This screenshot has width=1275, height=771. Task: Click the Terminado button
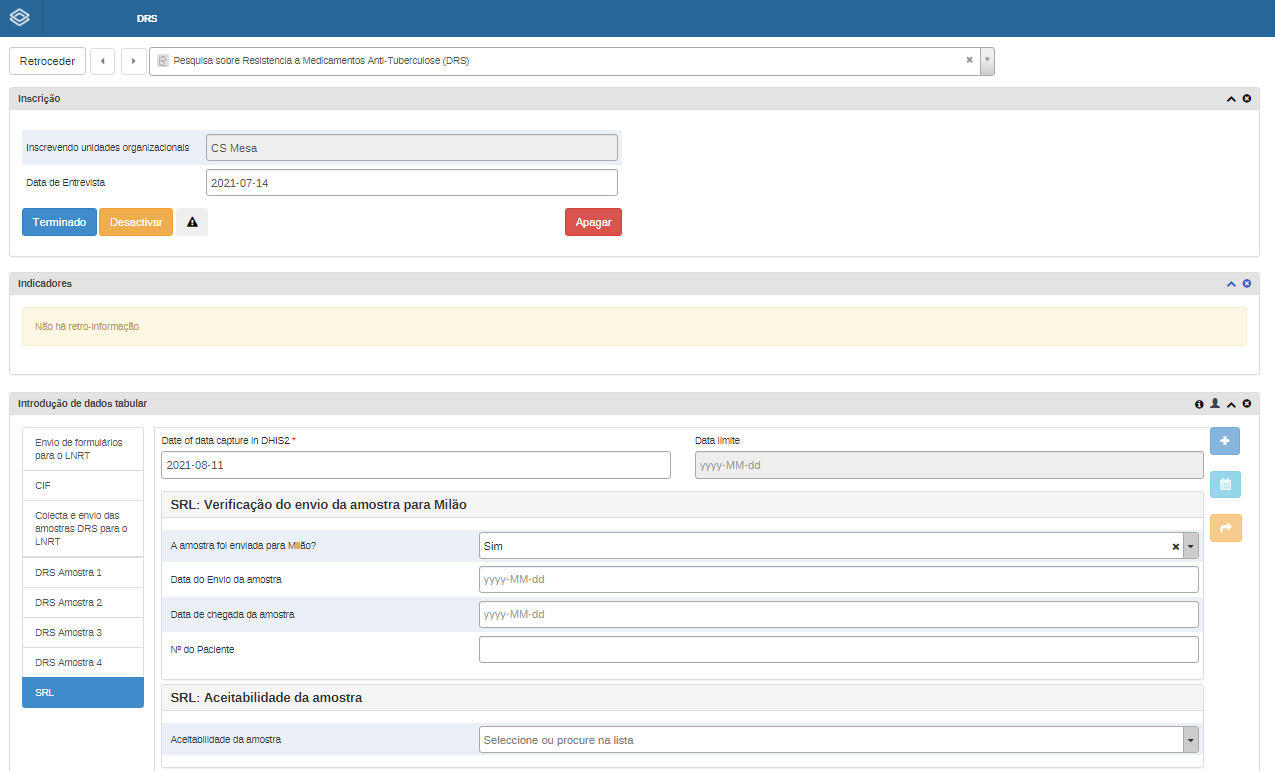click(59, 222)
